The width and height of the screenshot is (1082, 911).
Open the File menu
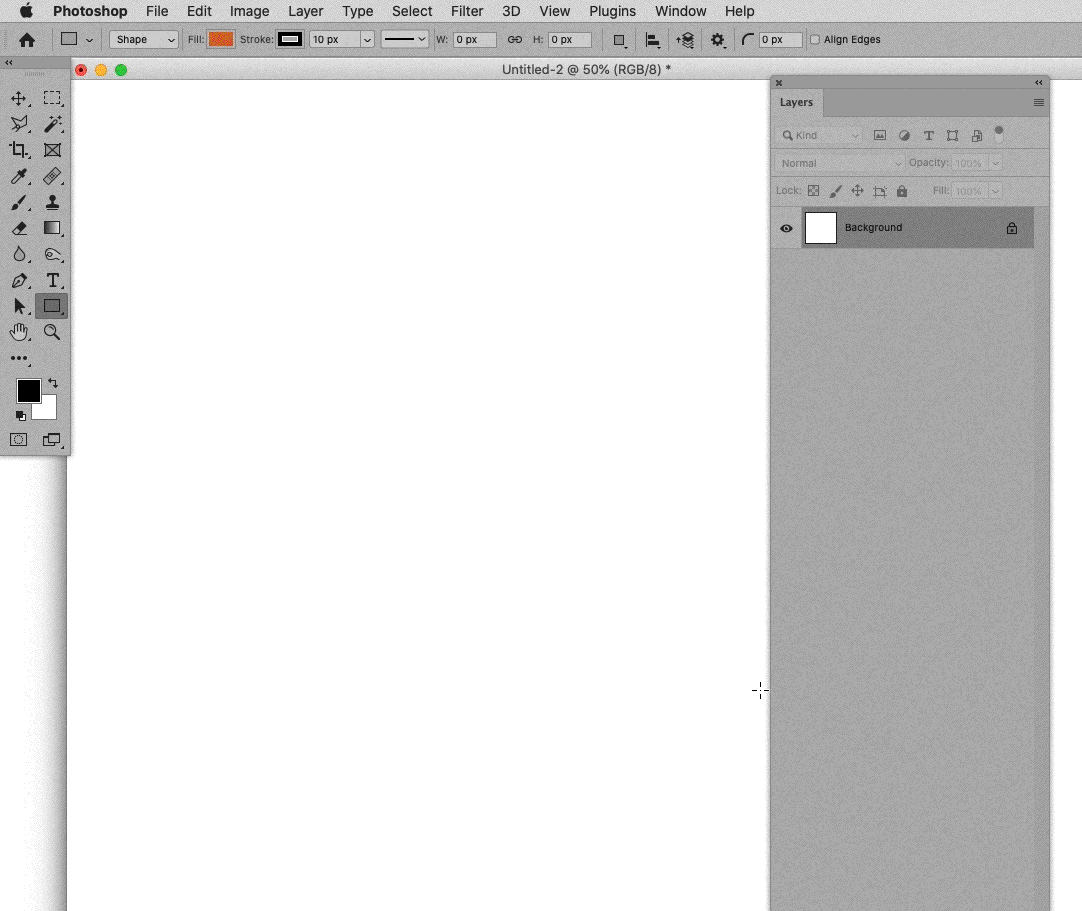tap(157, 11)
